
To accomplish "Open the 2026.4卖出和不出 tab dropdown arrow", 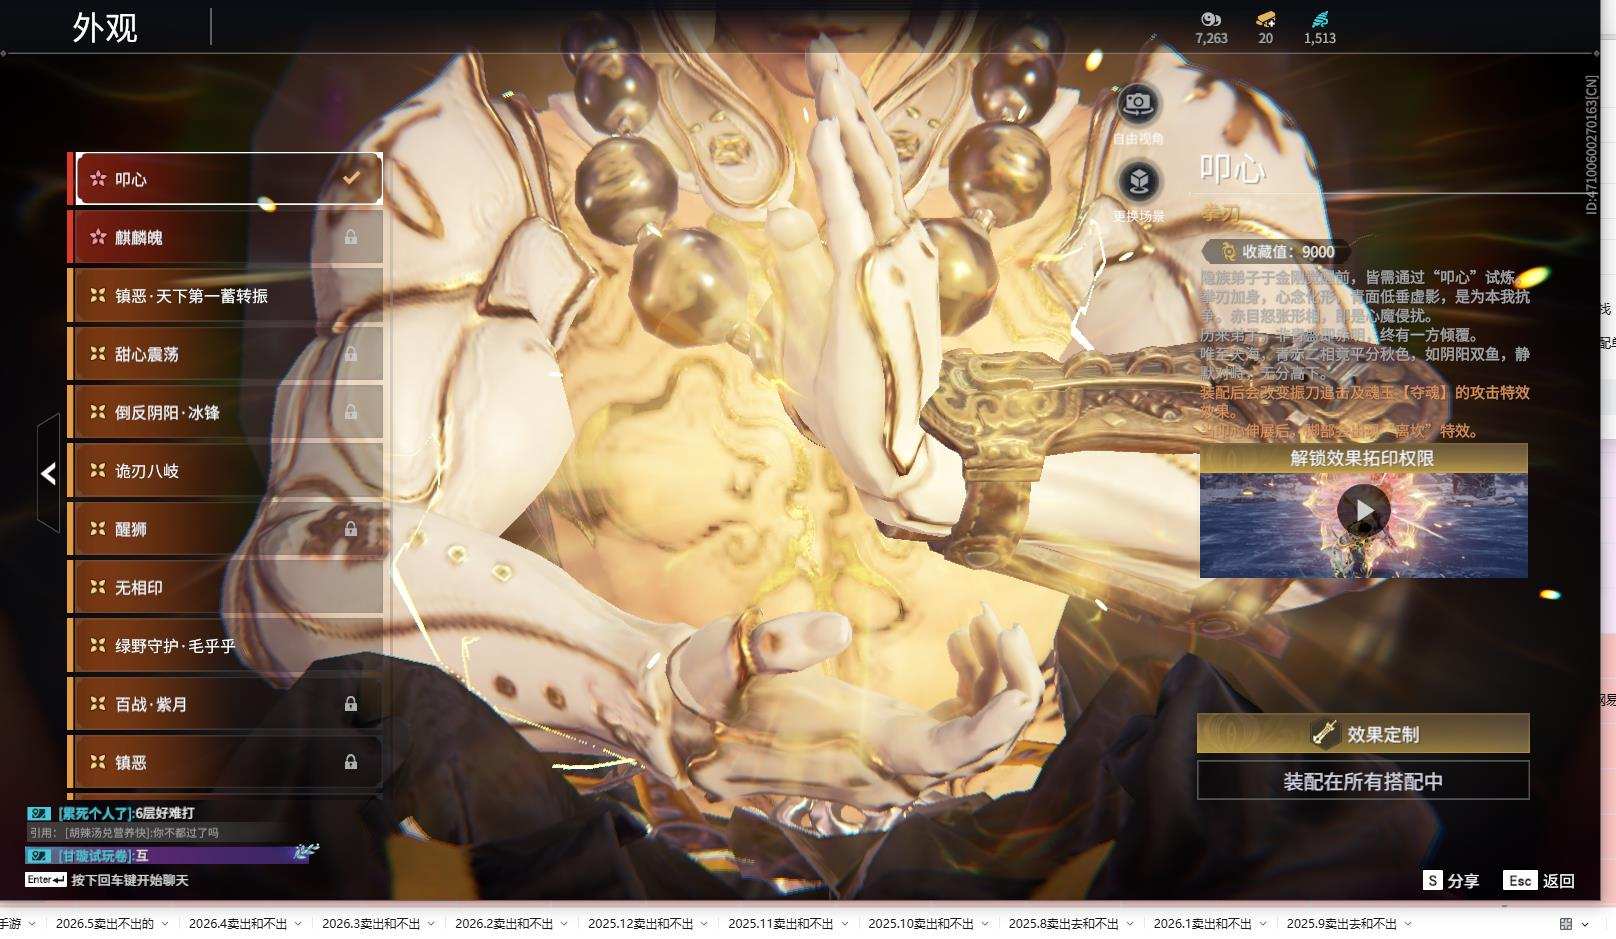I will tap(298, 924).
